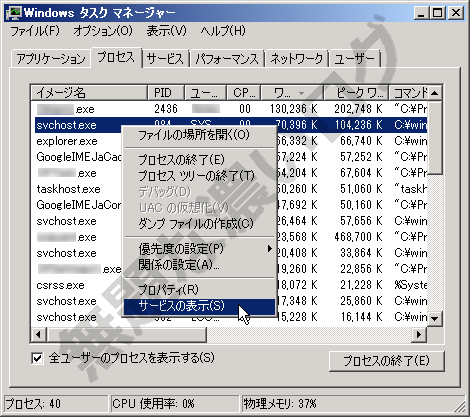
Task: Click the 468,700 K peak value
Action: (x=358, y=237)
